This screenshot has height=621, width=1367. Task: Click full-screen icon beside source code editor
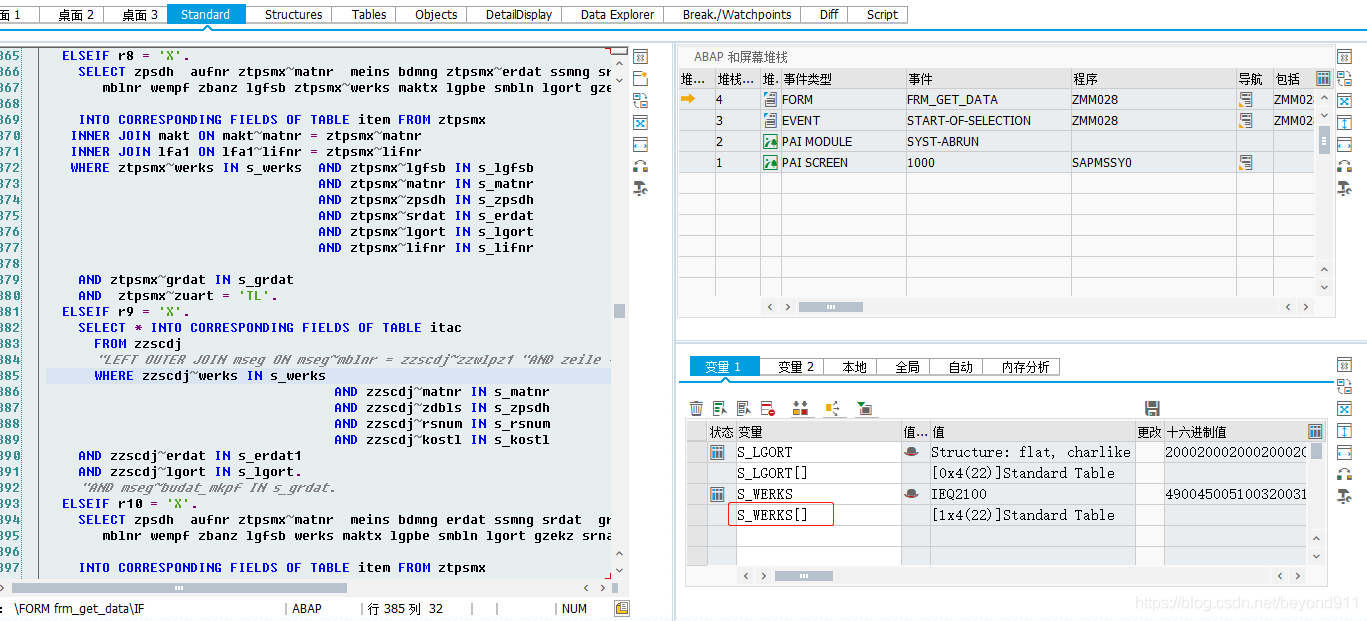click(641, 122)
